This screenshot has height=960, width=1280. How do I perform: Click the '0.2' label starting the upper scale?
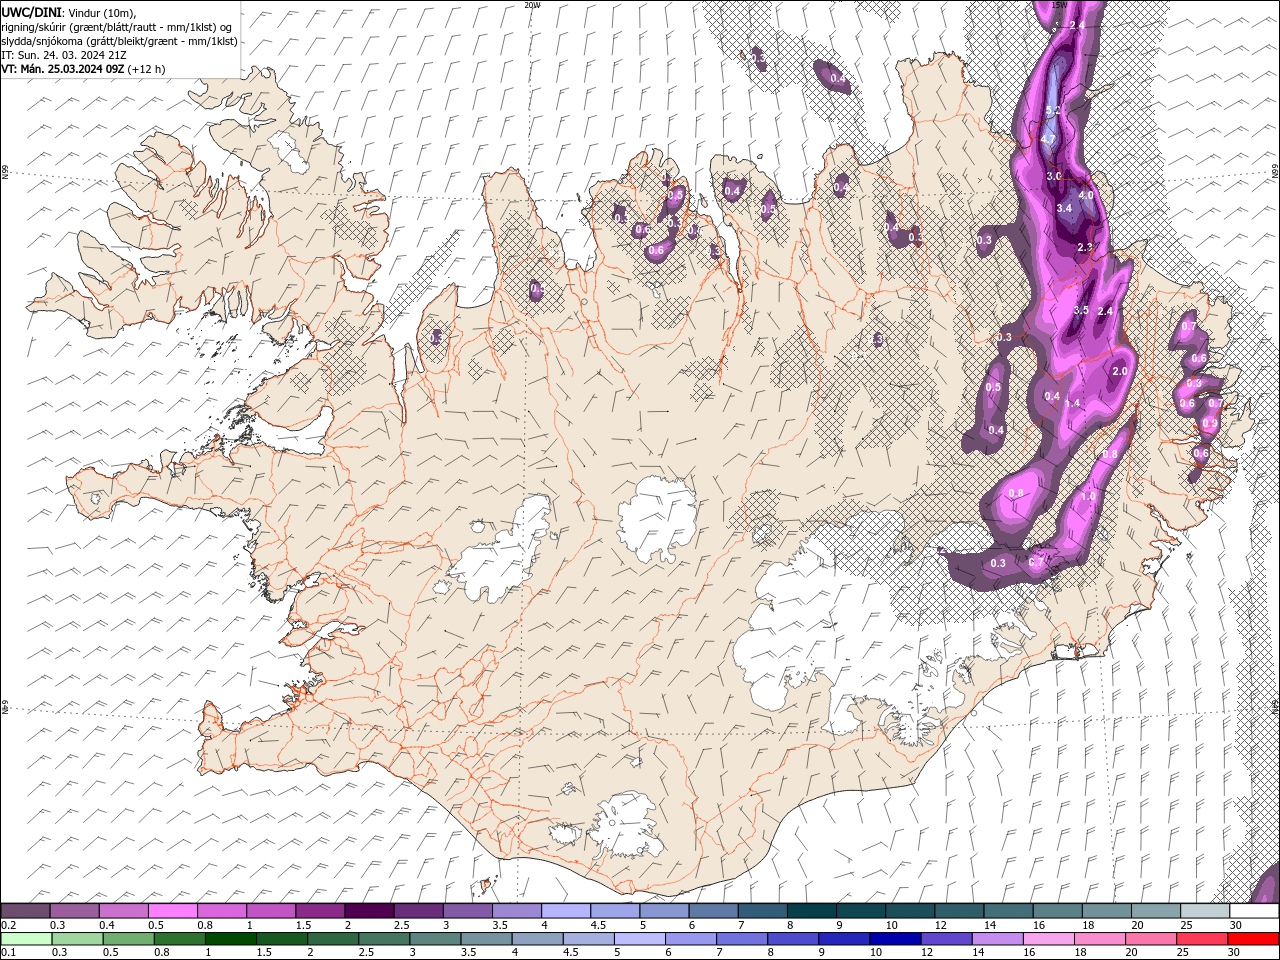(x=9, y=925)
